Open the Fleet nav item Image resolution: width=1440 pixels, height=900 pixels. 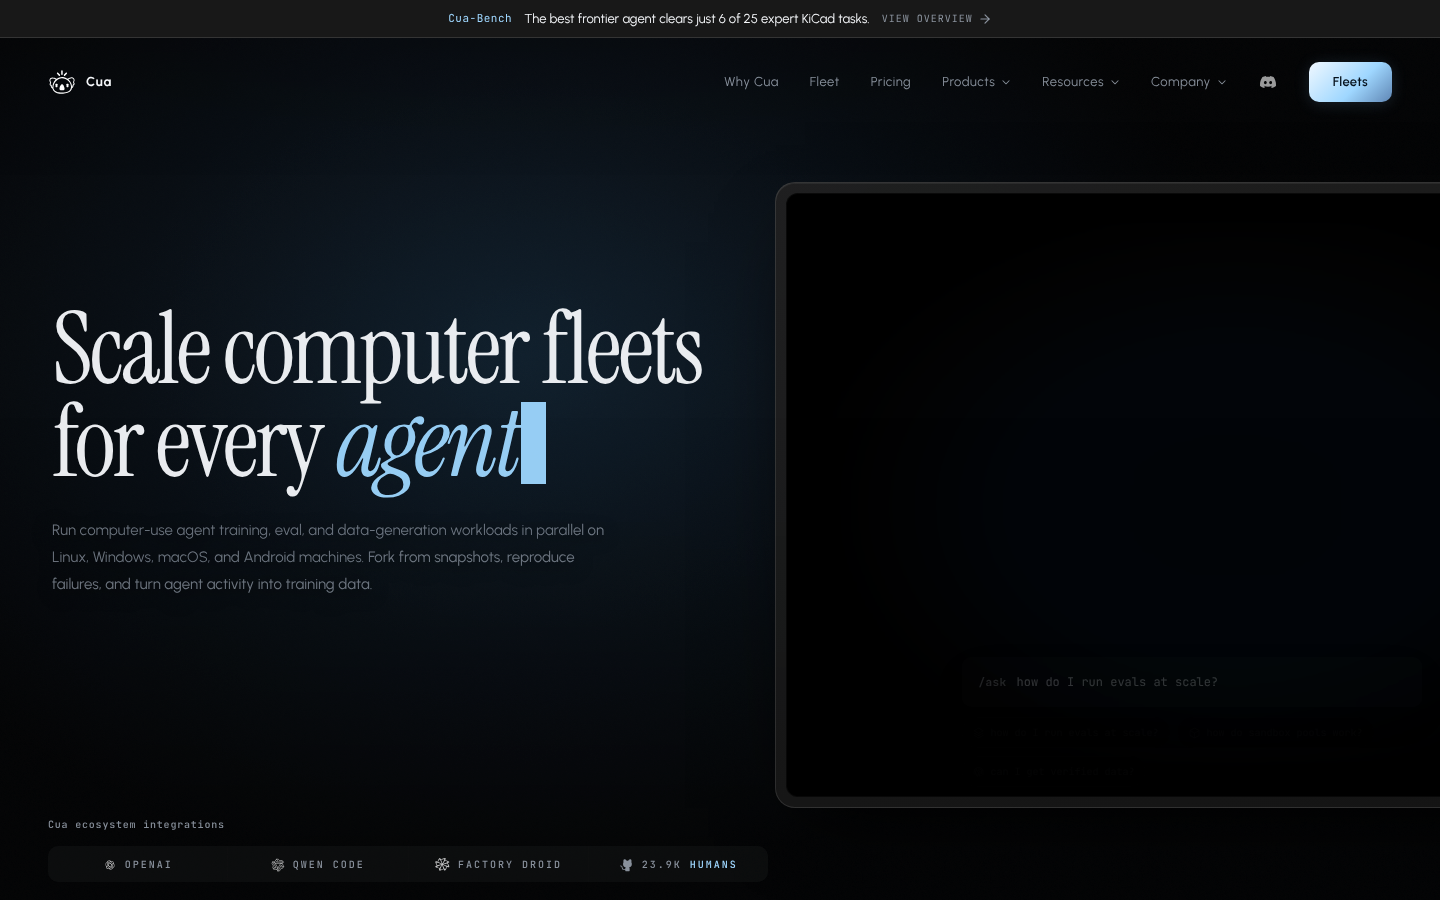tap(824, 82)
